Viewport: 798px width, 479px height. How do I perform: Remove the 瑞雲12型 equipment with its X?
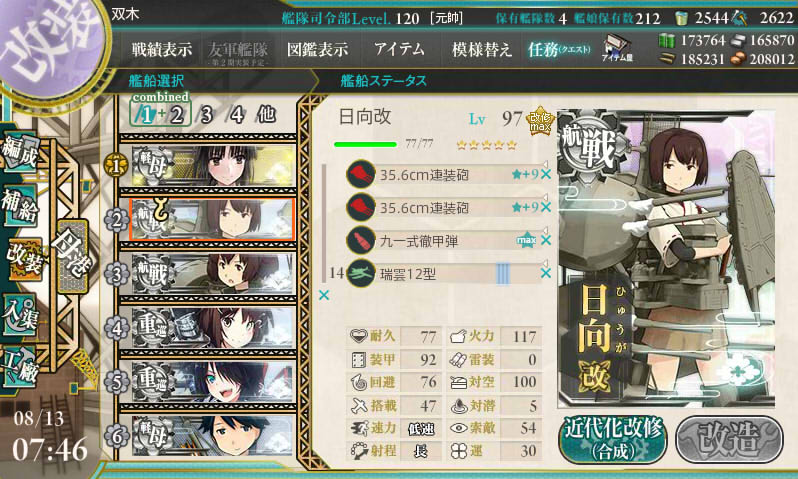pyautogui.click(x=546, y=273)
